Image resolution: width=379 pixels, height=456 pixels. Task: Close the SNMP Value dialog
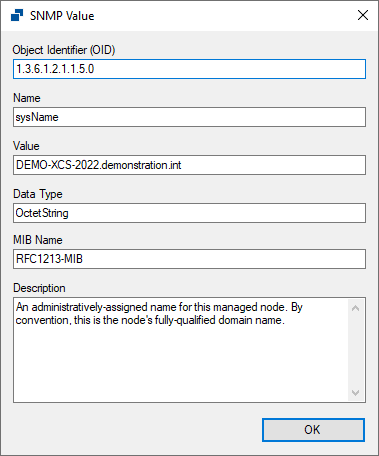[363, 15]
